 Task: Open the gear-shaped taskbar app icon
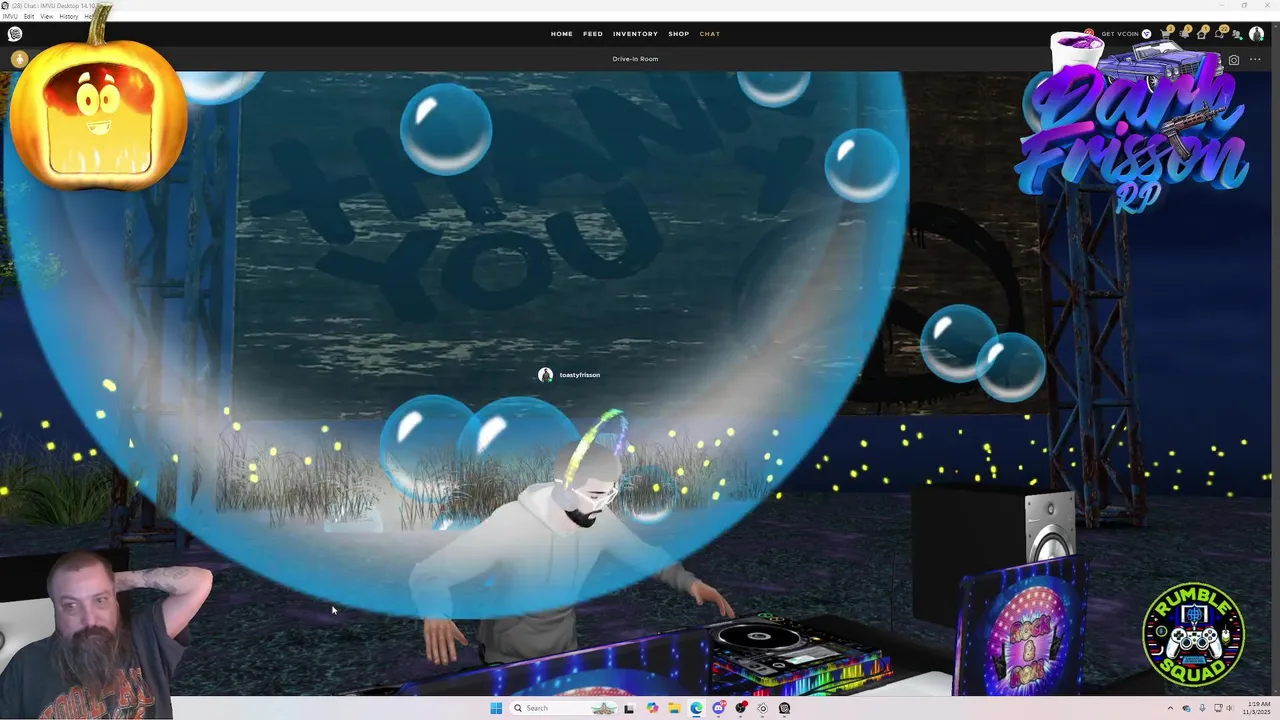pos(762,708)
